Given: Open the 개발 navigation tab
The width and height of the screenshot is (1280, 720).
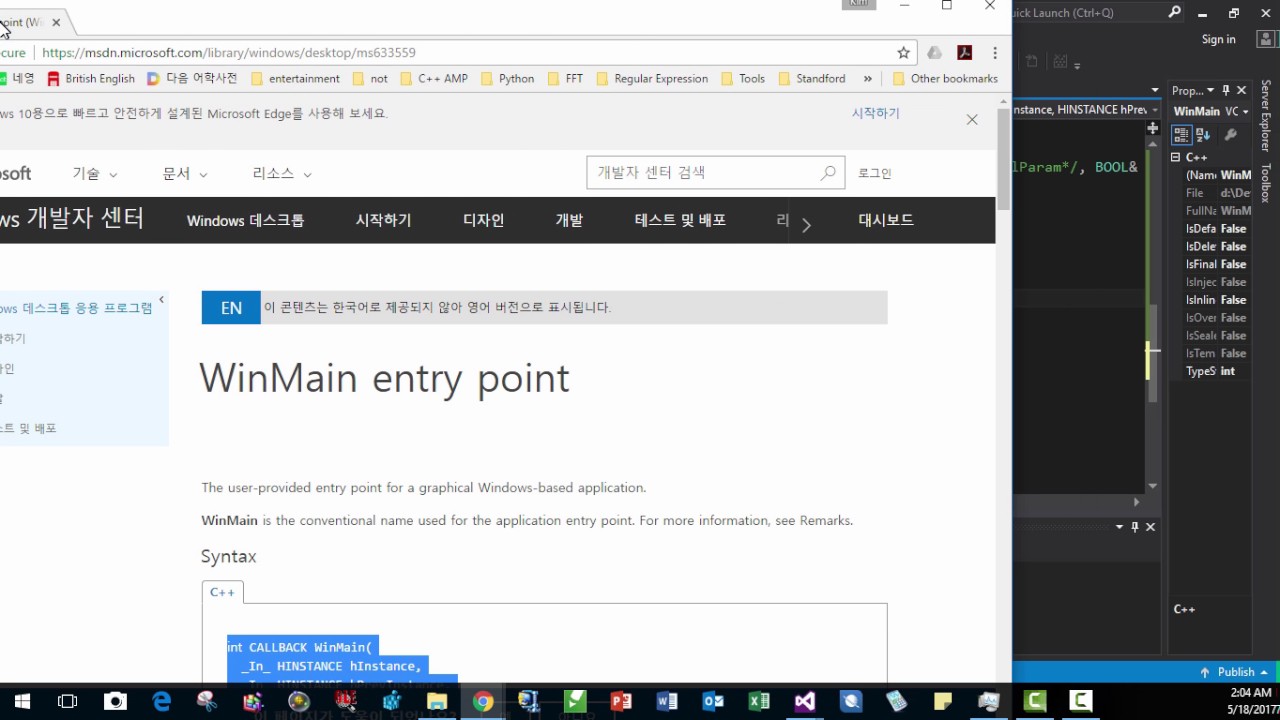Looking at the screenshot, I should pos(569,220).
